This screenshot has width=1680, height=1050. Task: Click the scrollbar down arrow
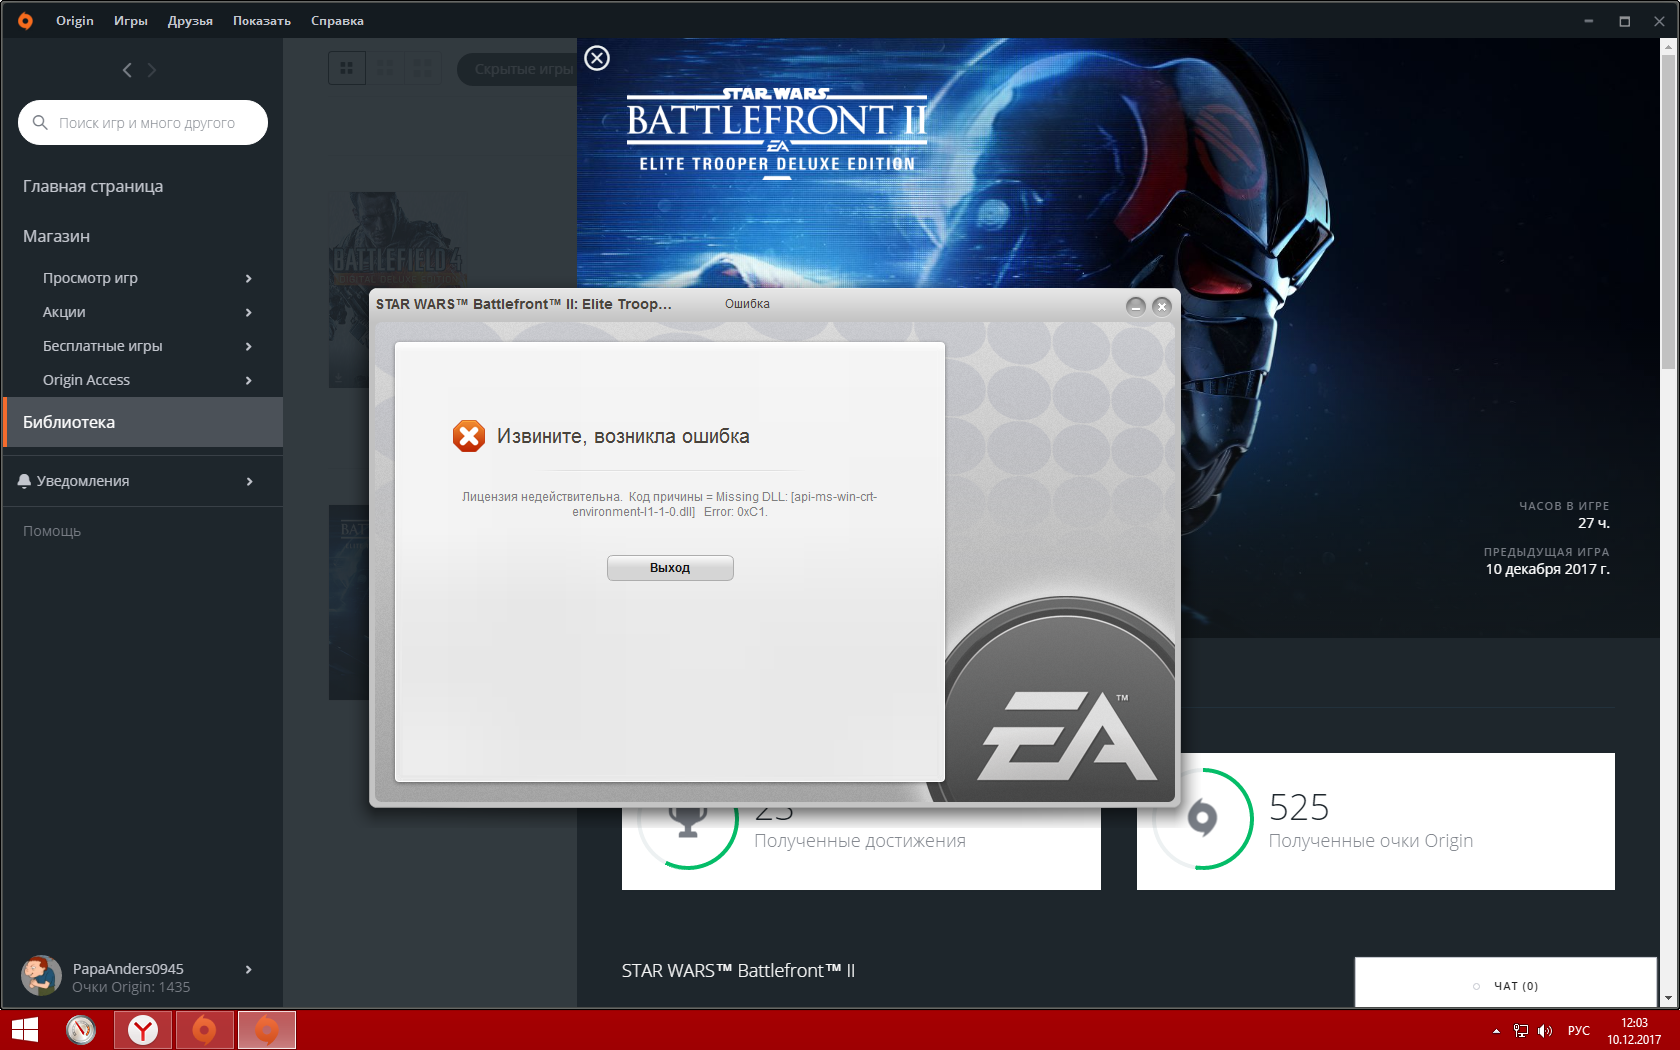tap(1668, 999)
